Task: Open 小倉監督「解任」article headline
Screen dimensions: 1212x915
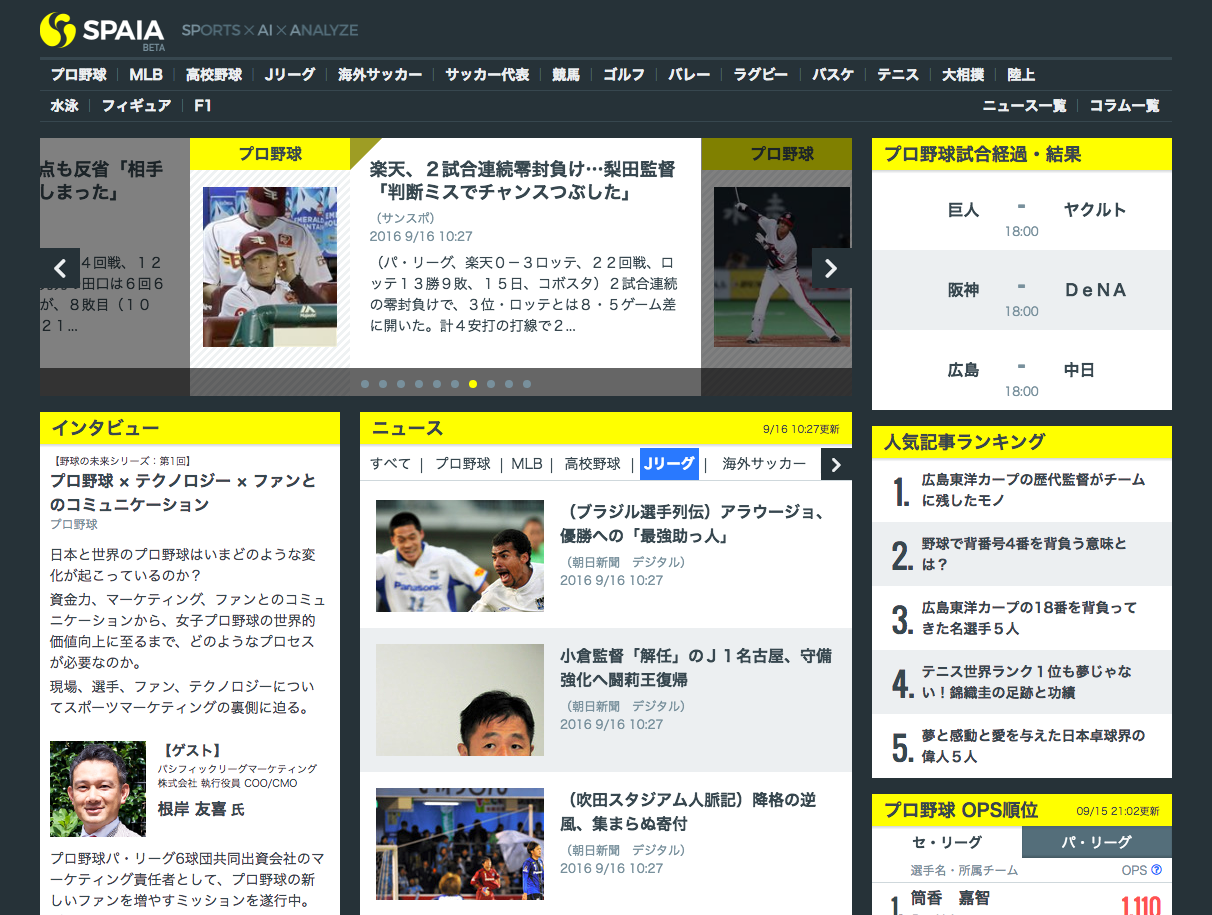Action: click(x=696, y=668)
